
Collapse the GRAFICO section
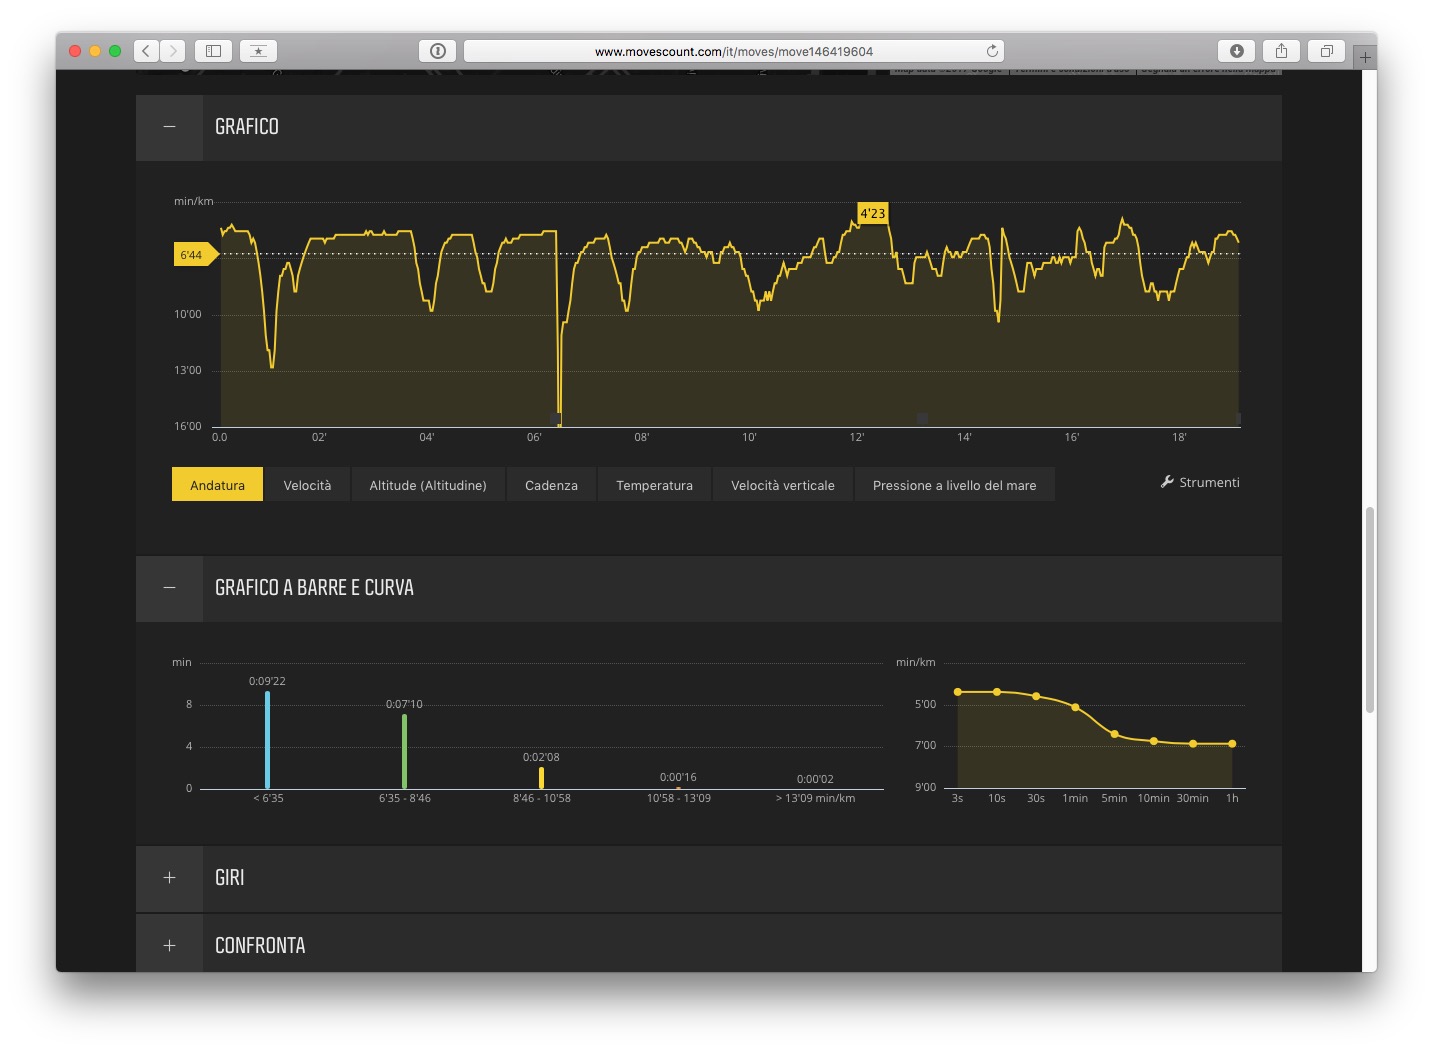click(x=169, y=127)
